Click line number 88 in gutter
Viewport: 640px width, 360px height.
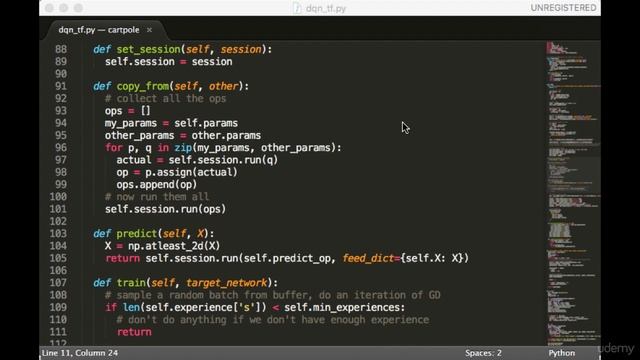(x=61, y=49)
